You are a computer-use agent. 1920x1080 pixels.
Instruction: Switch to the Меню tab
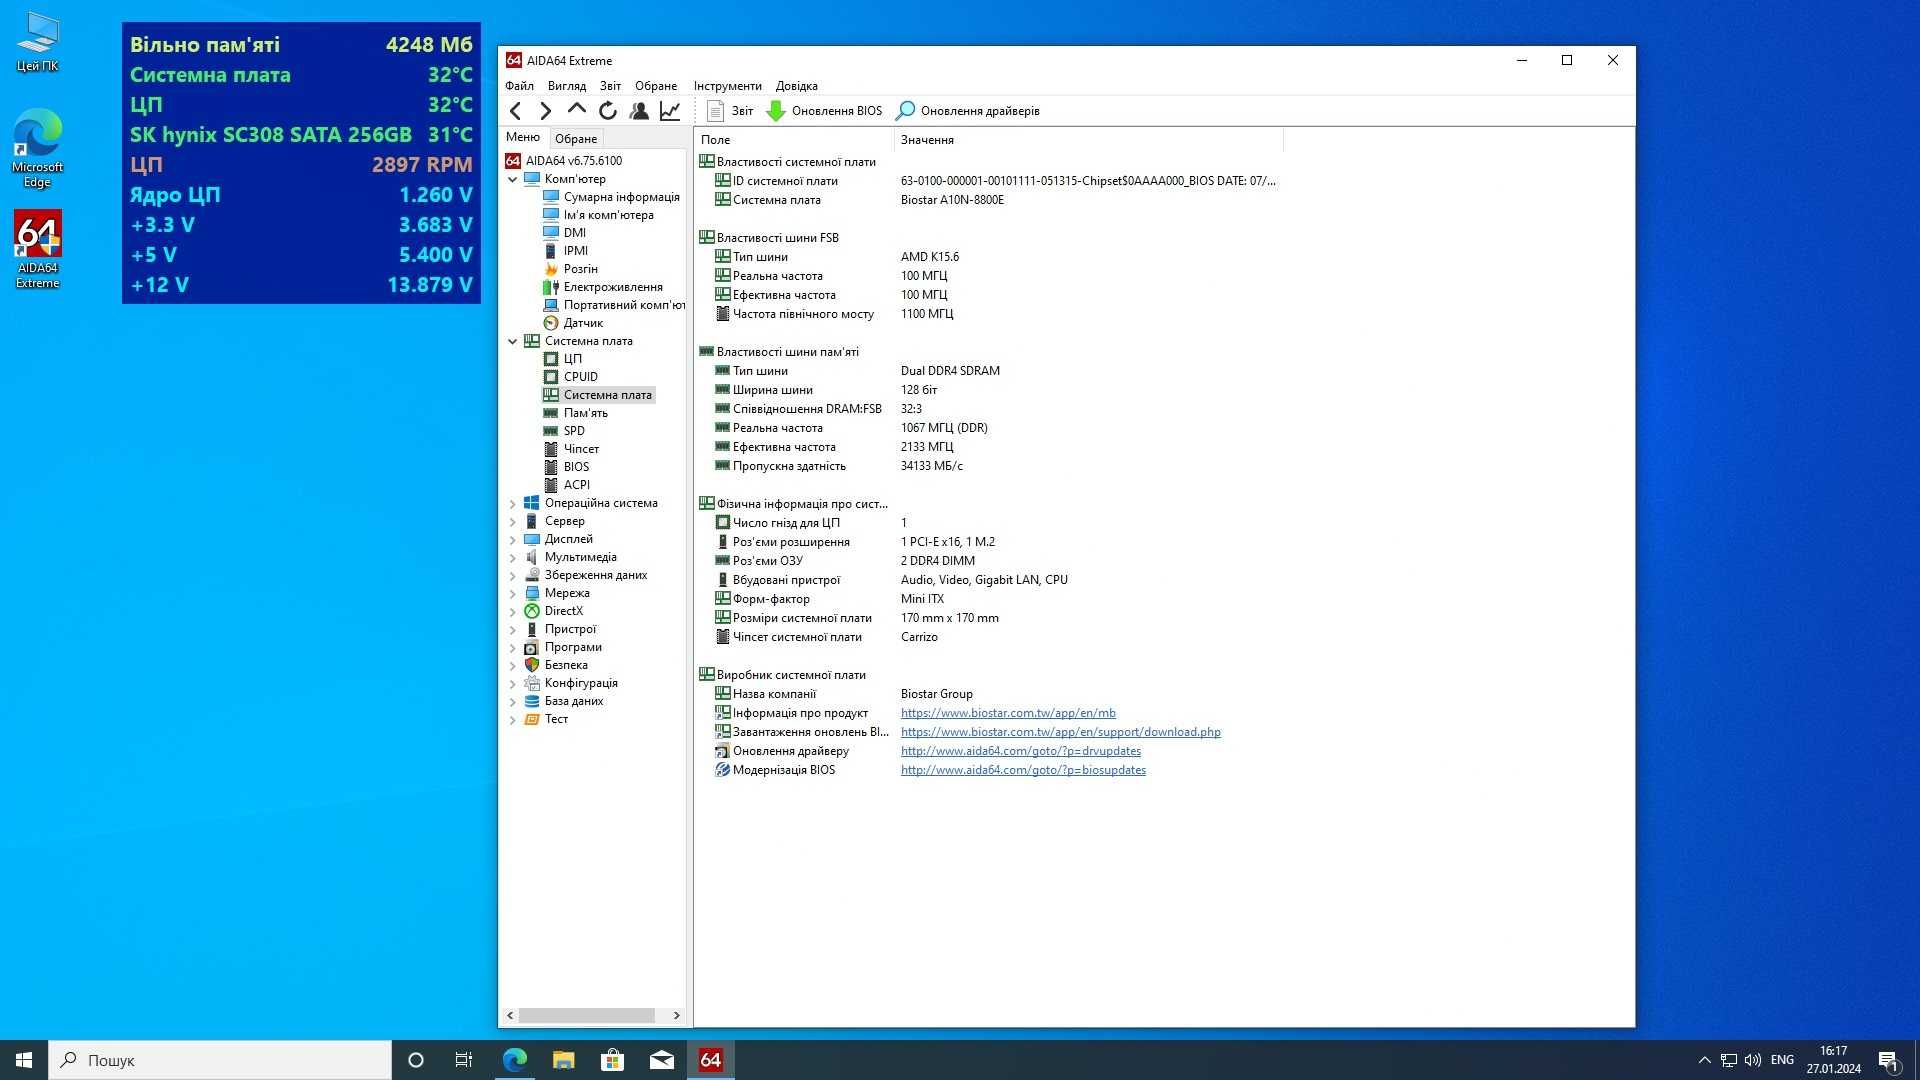[523, 138]
